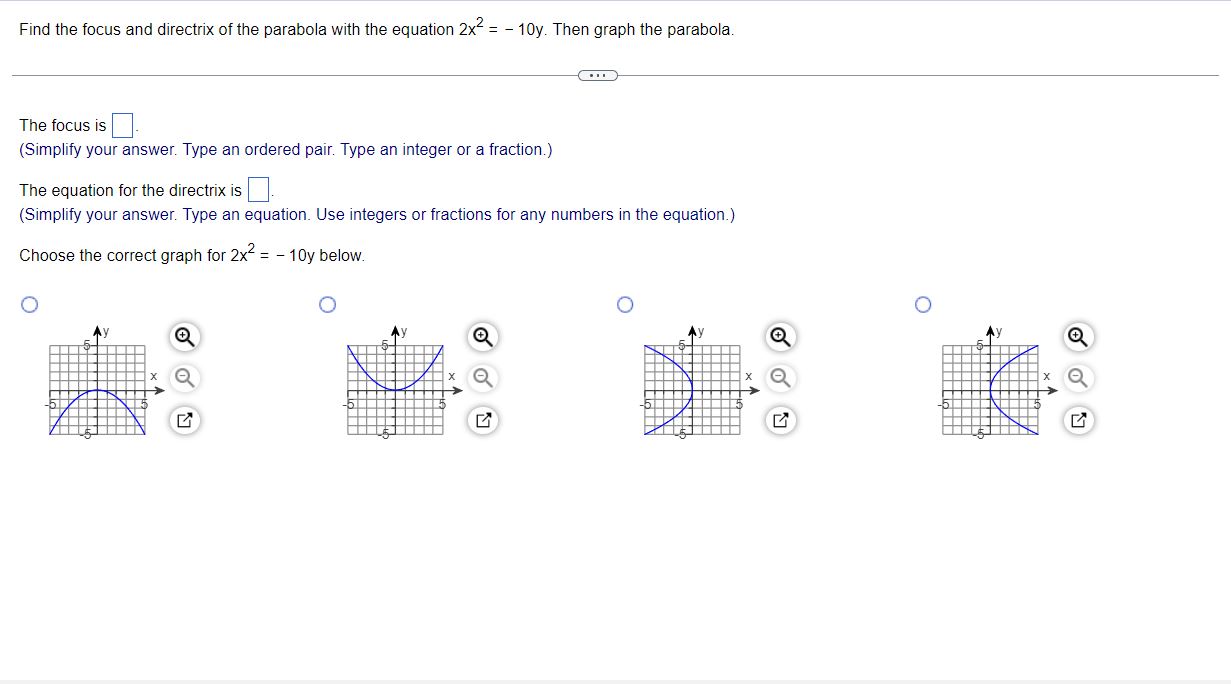Zoom out on the third graph option
This screenshot has height=684, width=1231.
pos(779,378)
